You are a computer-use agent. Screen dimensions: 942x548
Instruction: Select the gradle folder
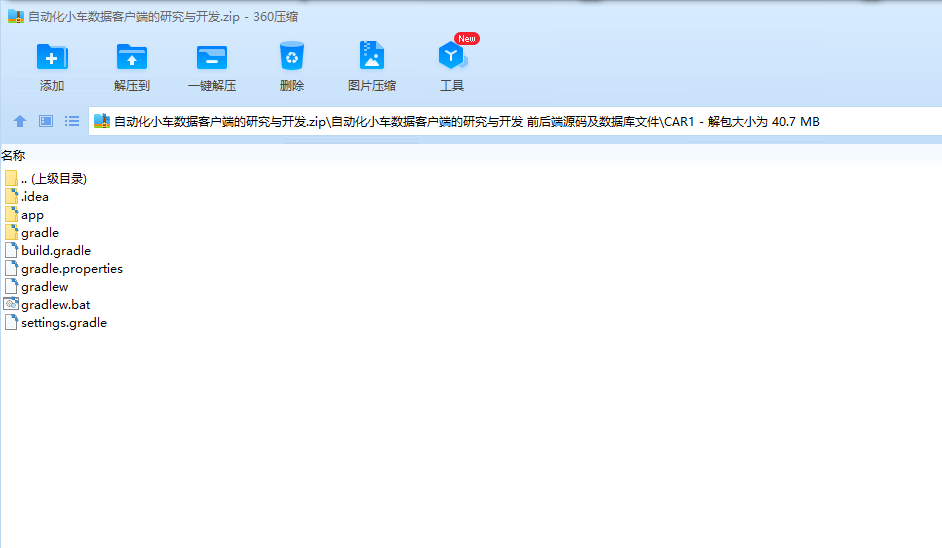click(x=31, y=233)
